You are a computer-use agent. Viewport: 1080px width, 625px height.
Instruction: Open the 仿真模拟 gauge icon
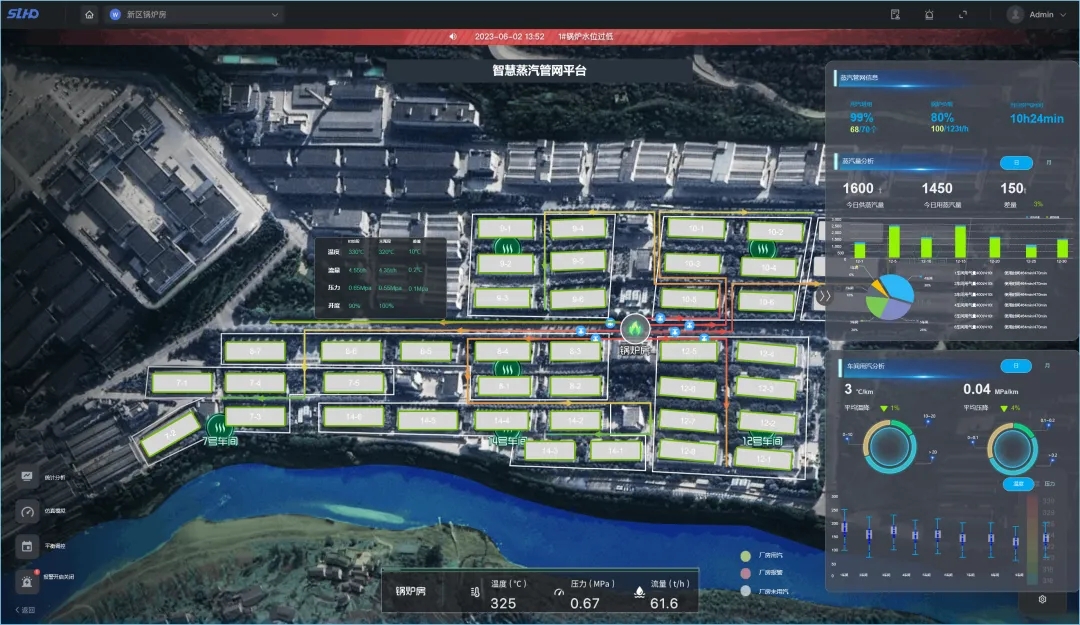pos(26,510)
